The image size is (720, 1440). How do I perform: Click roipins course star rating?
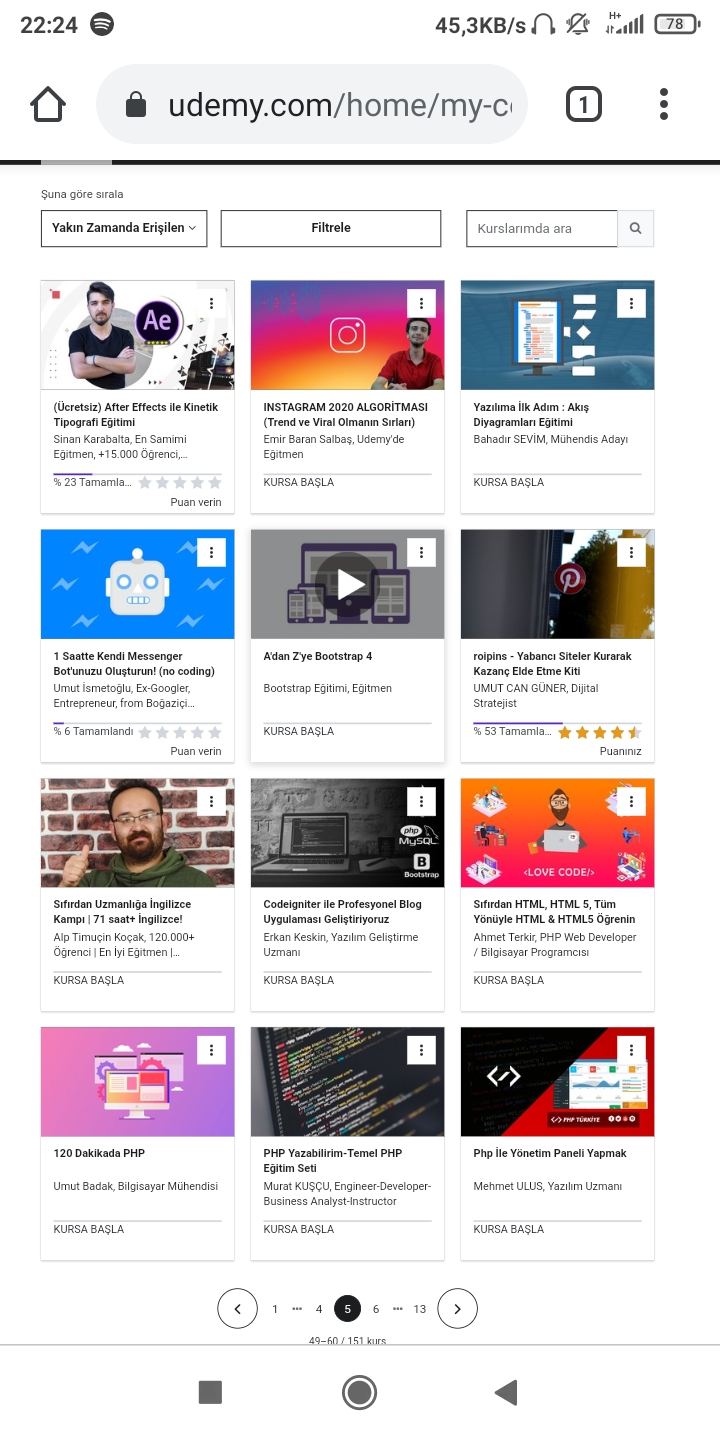[600, 732]
